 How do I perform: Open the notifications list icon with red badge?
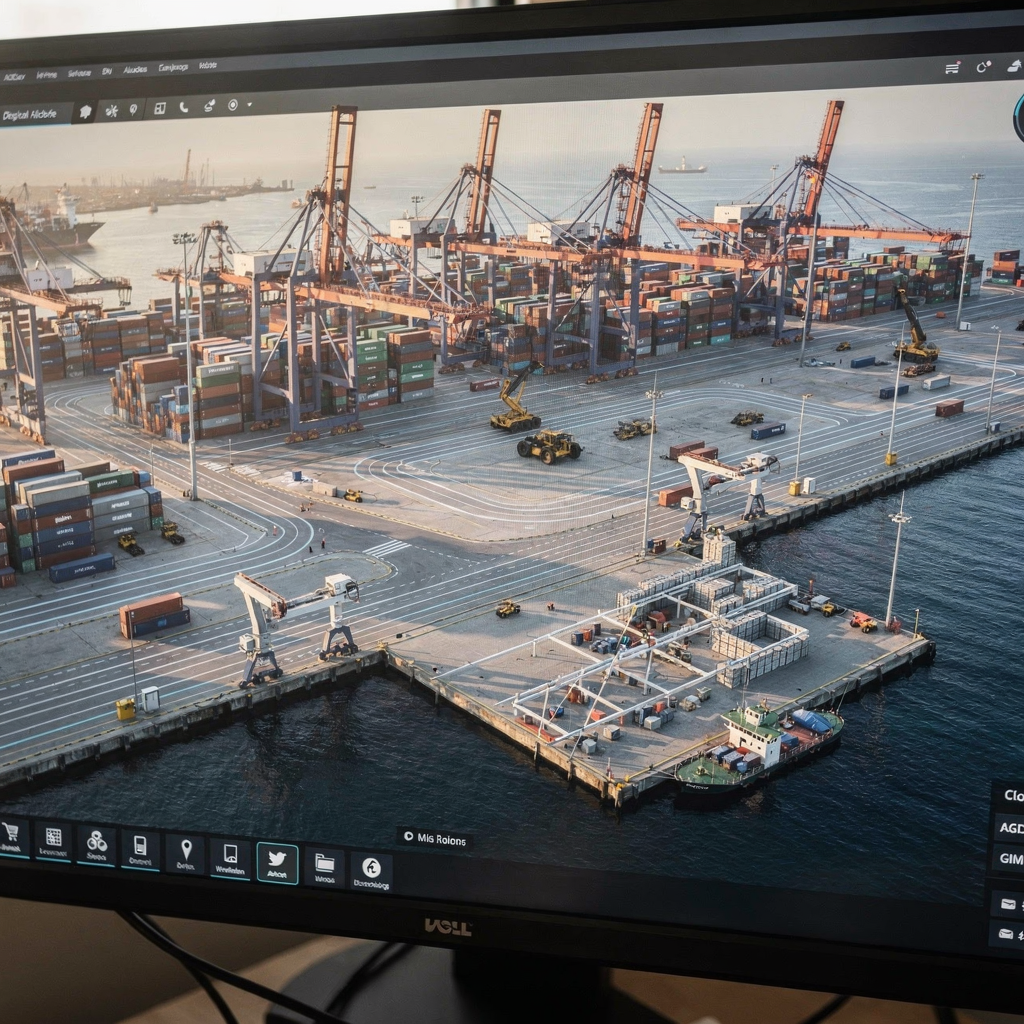951,67
